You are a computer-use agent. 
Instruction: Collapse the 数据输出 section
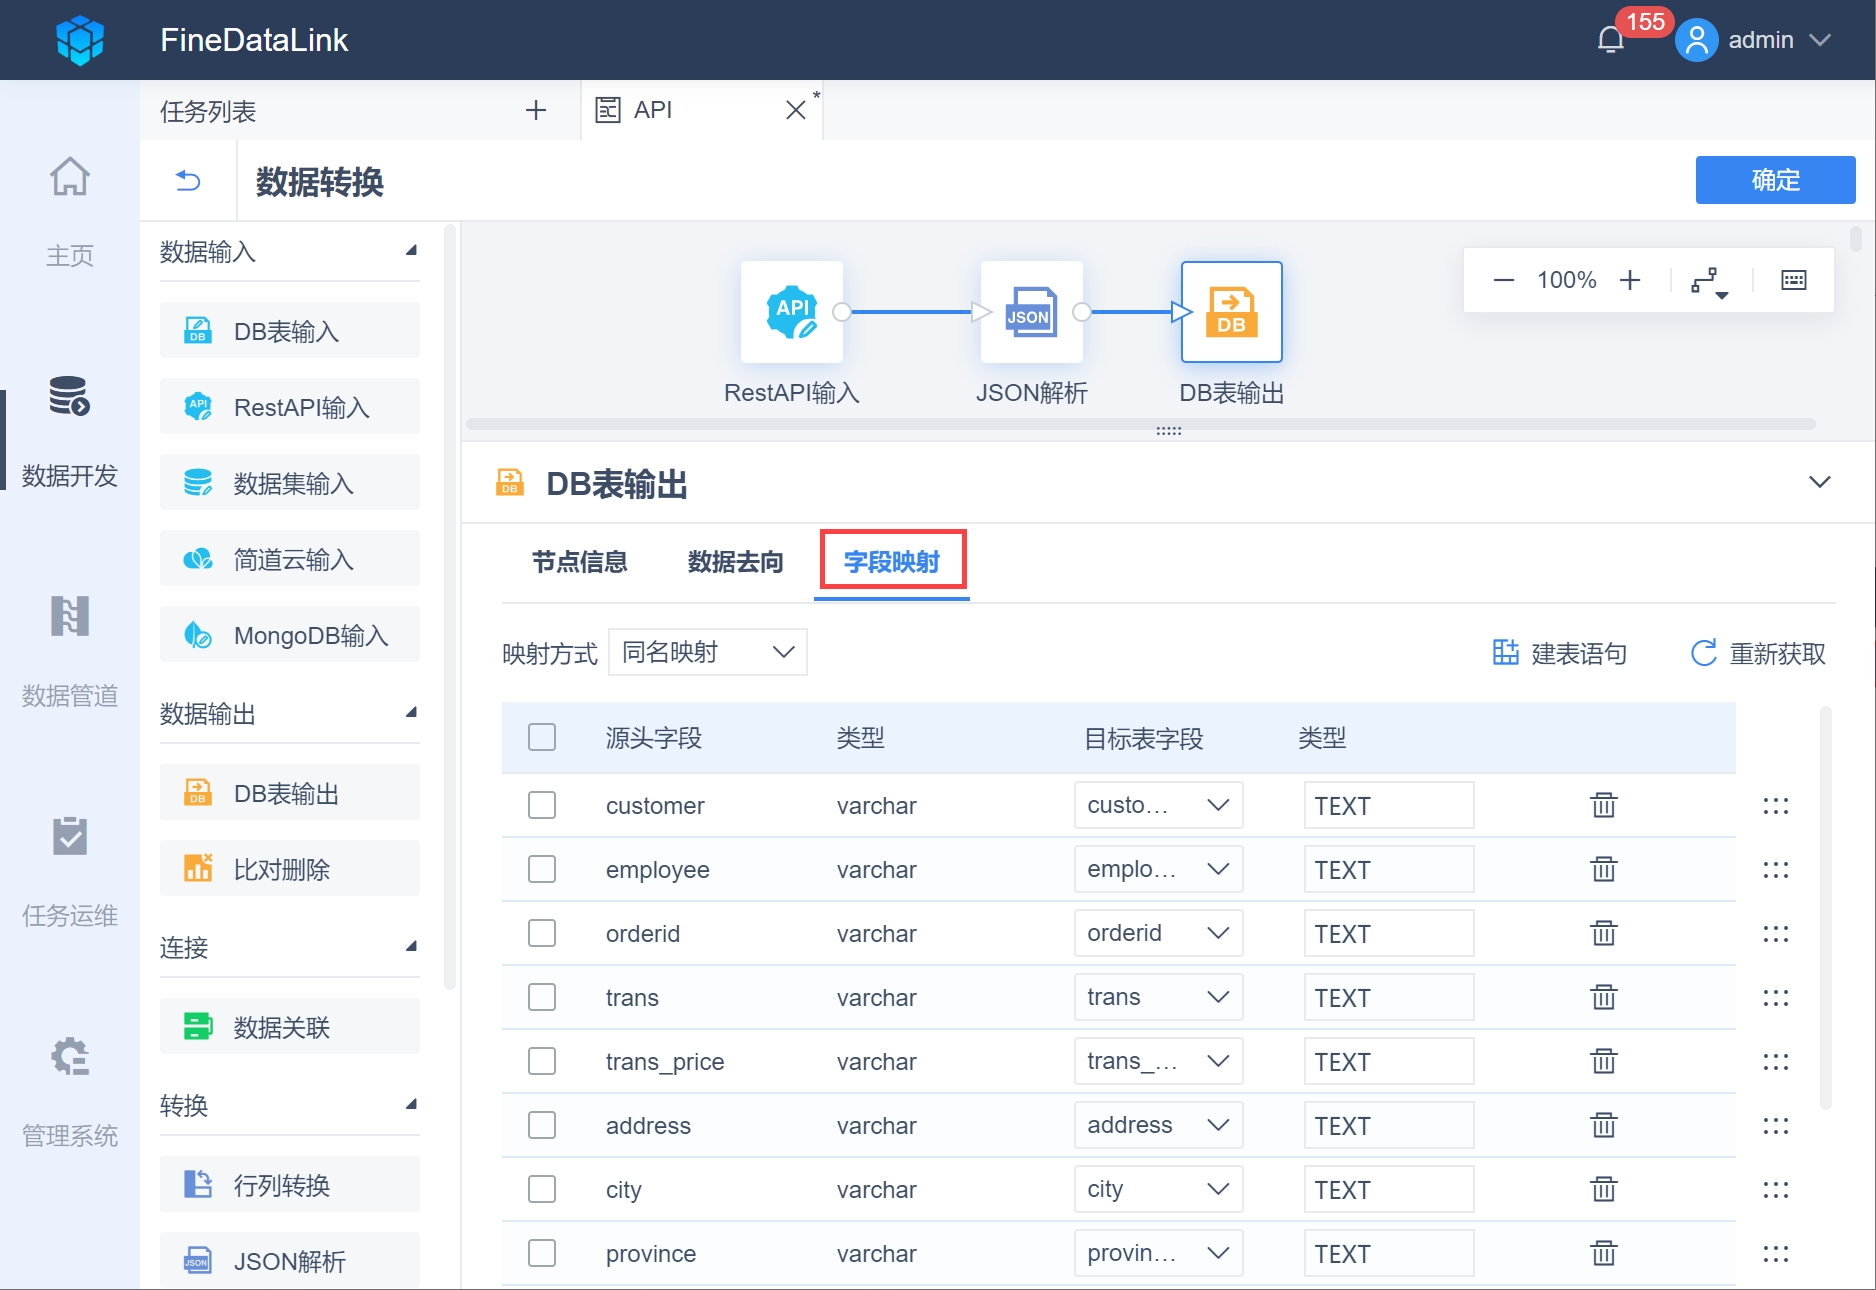[x=411, y=712]
